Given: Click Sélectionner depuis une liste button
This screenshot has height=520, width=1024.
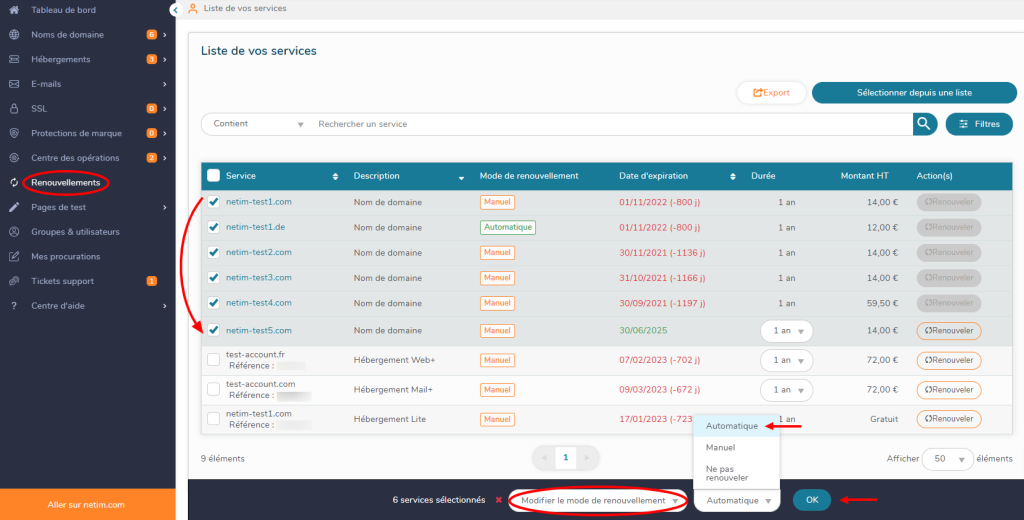Looking at the screenshot, I should (x=914, y=92).
